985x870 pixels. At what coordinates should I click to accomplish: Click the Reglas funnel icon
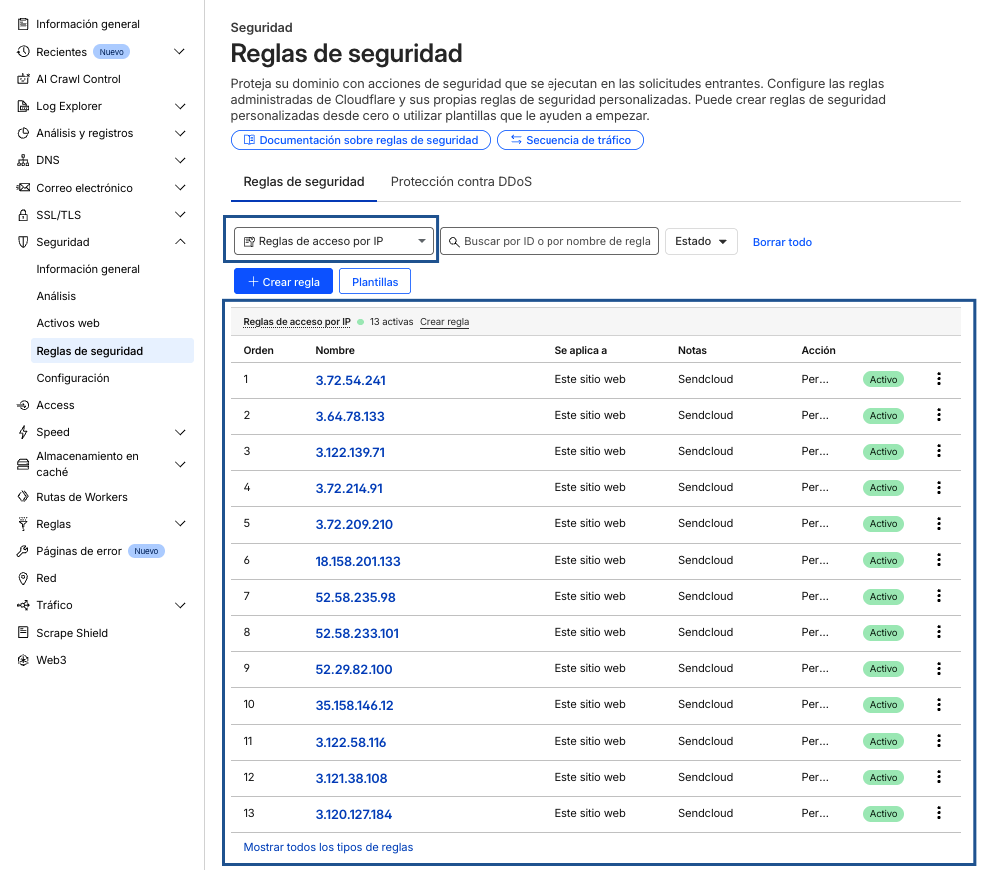[23, 524]
